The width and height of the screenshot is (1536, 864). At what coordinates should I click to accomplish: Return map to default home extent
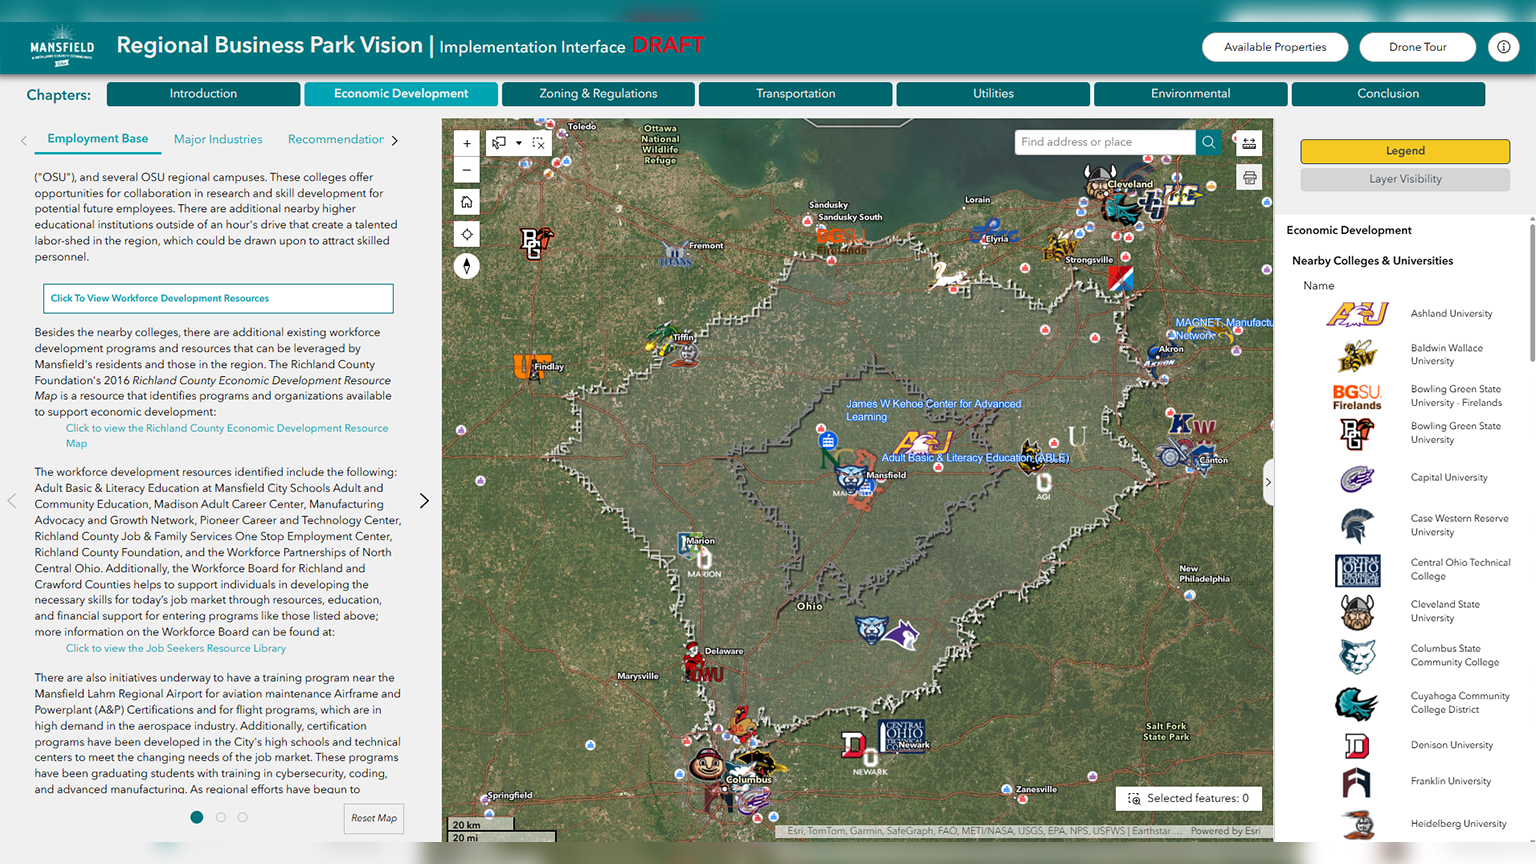(467, 202)
